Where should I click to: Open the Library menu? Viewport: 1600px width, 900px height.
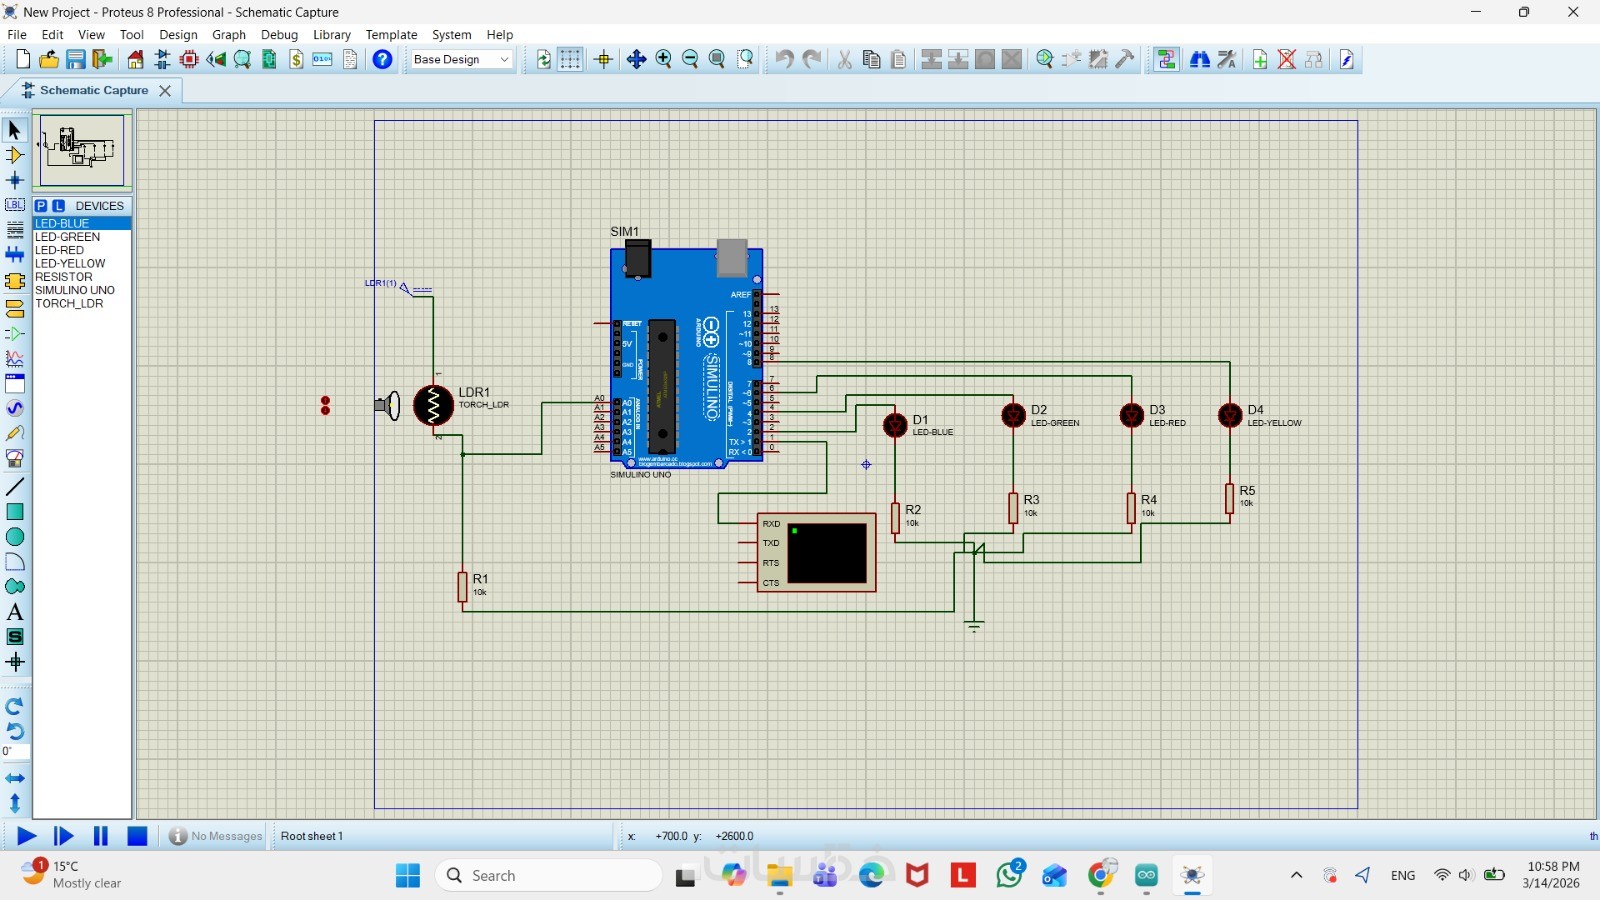332,34
